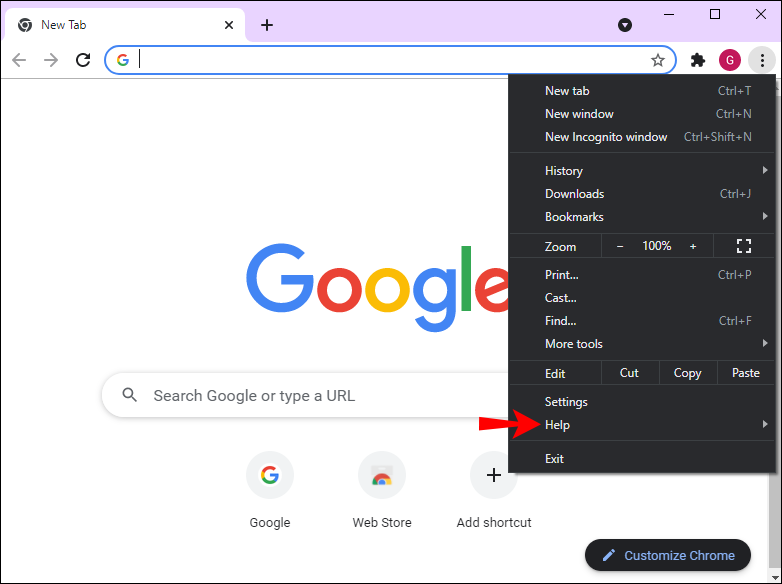The image size is (782, 584).
Task: Click Copy in the Edit row
Action: (x=687, y=373)
